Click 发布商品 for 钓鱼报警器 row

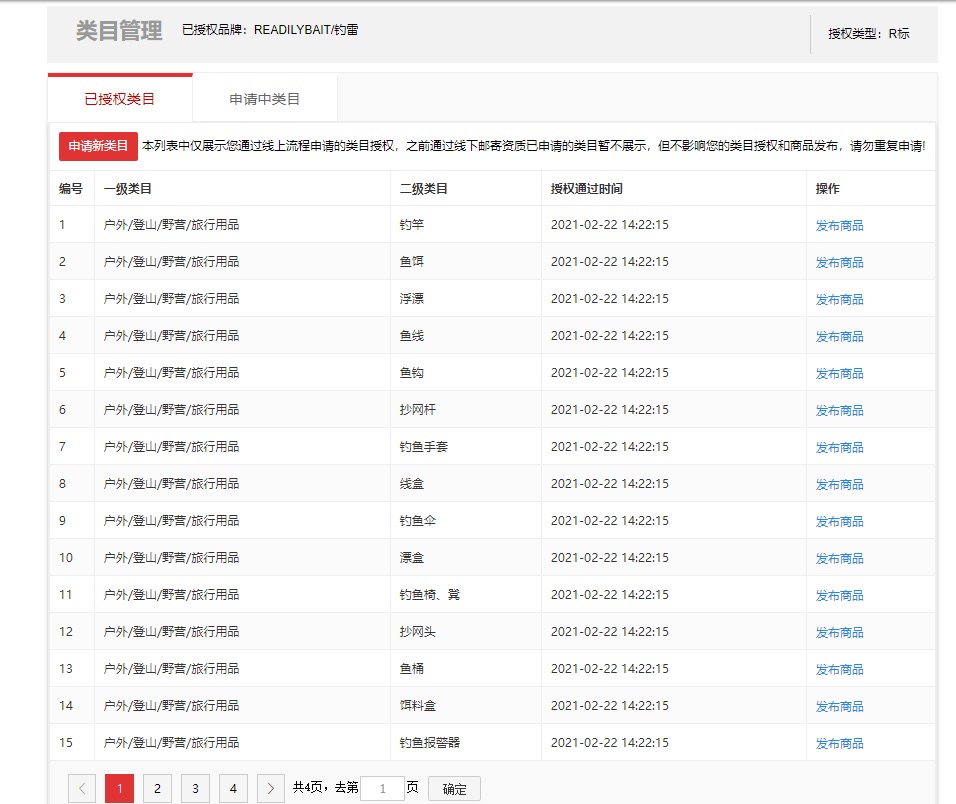point(839,744)
